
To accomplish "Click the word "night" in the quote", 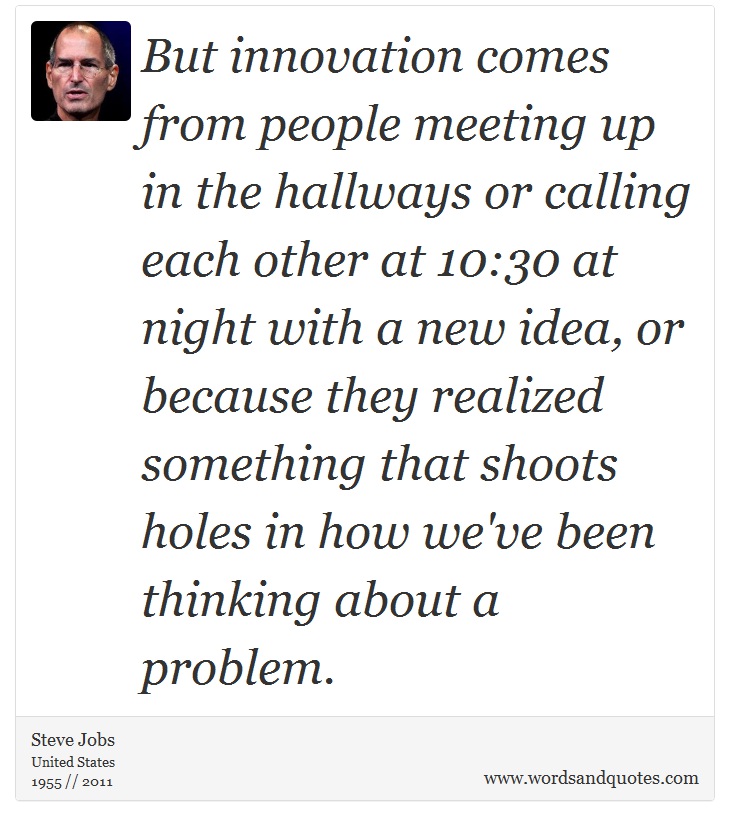I will click(x=199, y=330).
